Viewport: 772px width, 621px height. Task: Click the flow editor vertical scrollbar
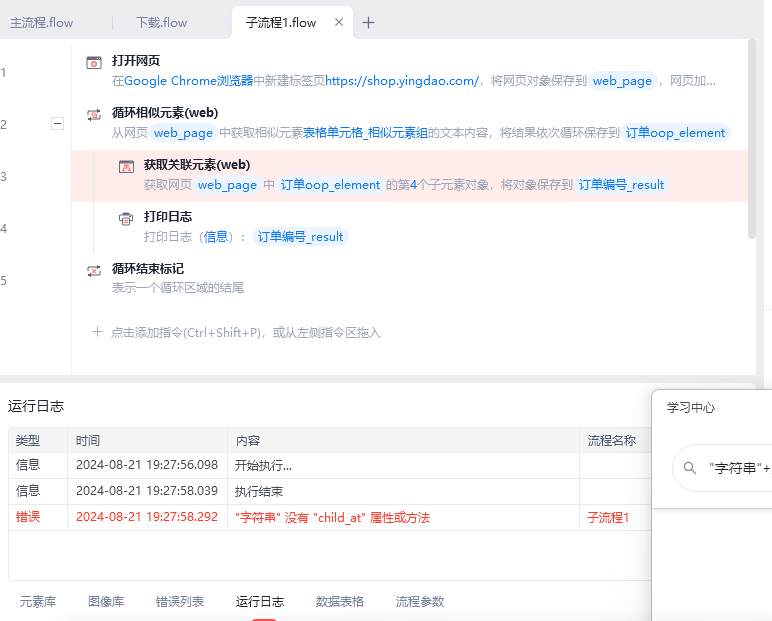click(751, 139)
